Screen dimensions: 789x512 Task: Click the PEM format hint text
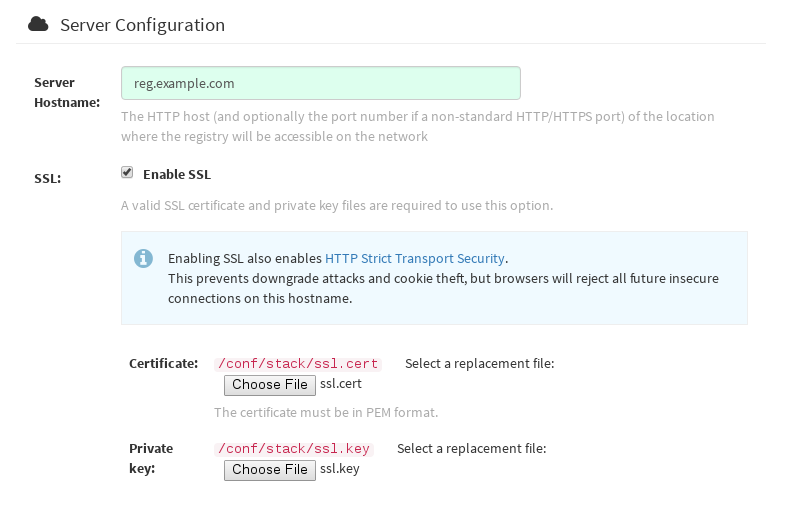[326, 412]
